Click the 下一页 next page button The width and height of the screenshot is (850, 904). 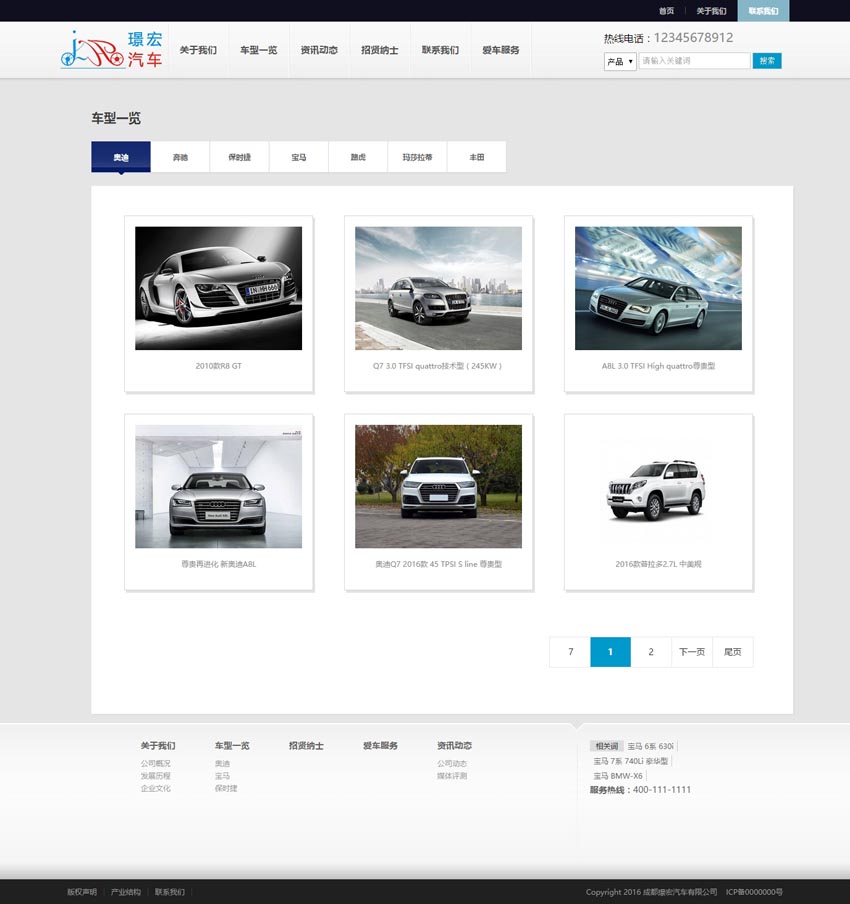click(x=692, y=652)
